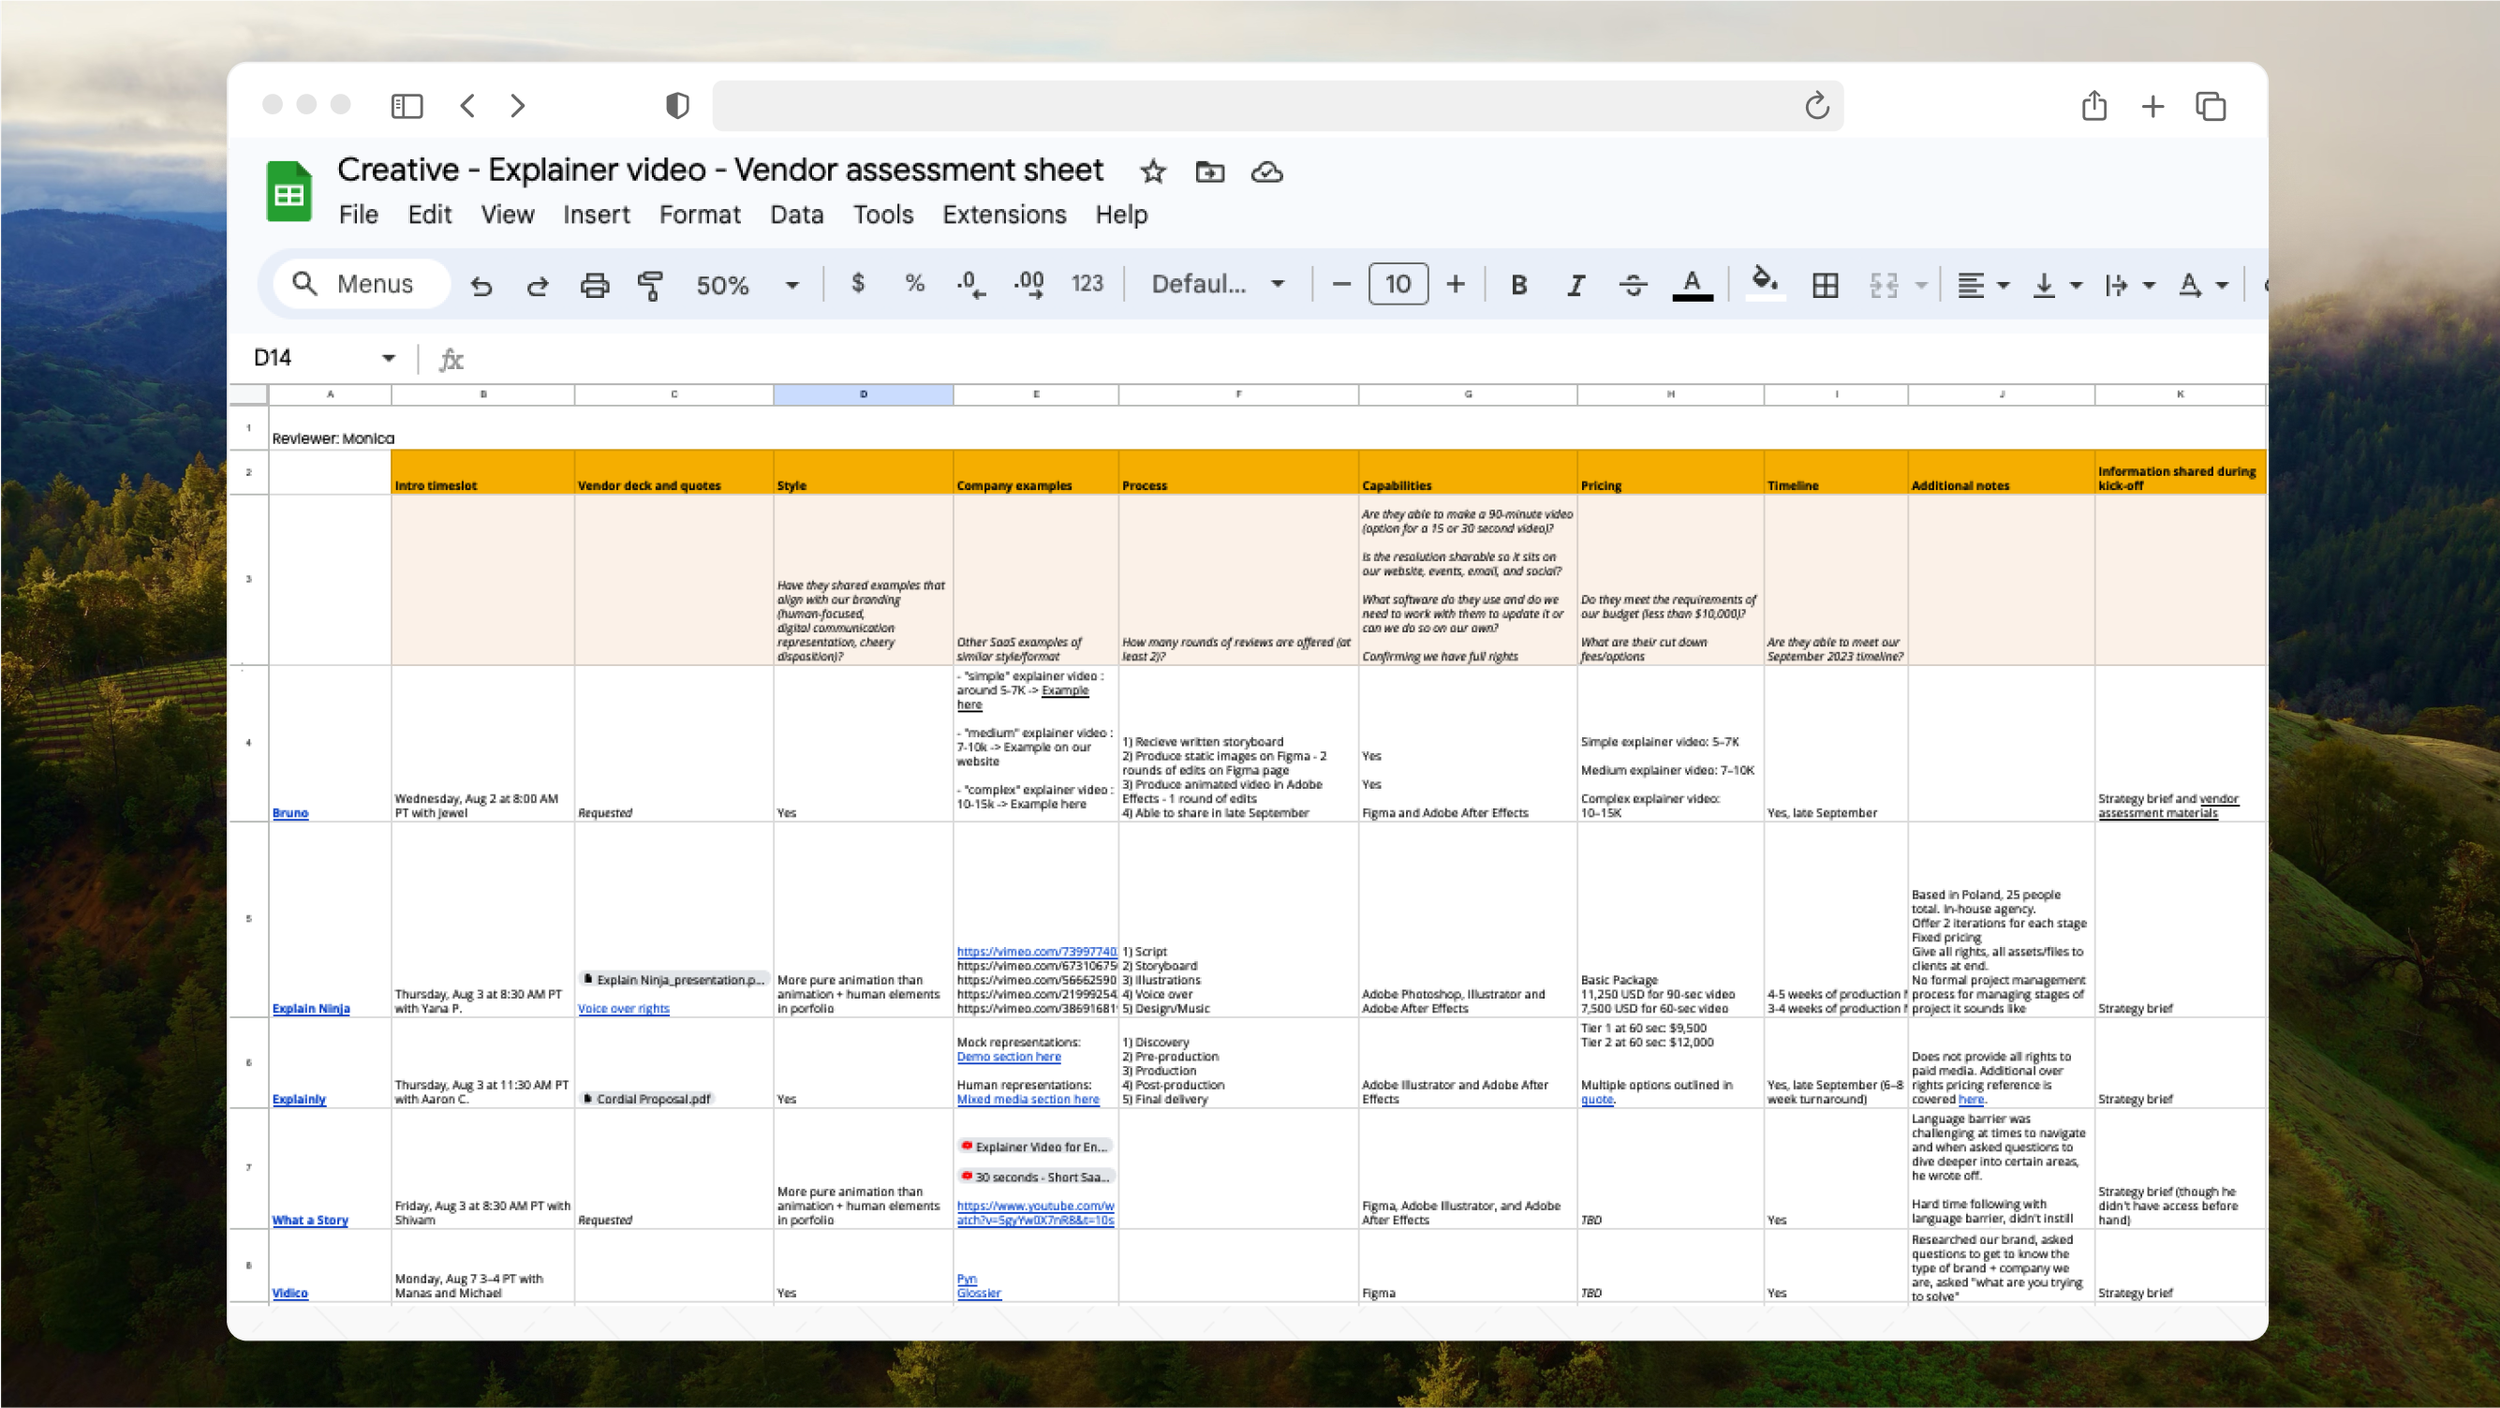2500x1408 pixels.
Task: Toggle the browser sidebar
Action: 407,106
